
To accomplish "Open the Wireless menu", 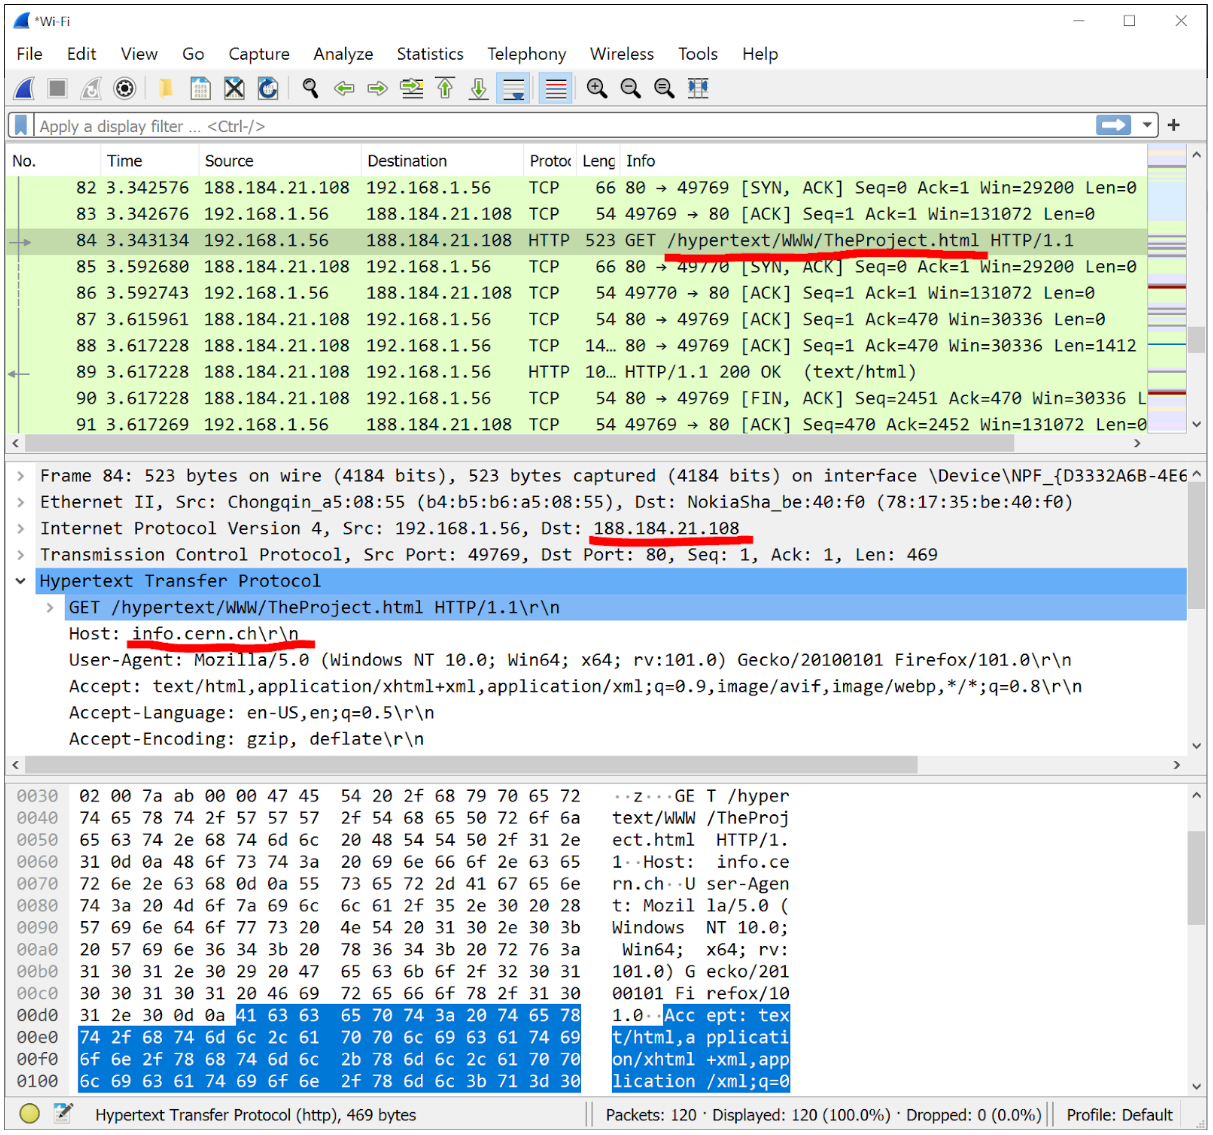I will tap(622, 54).
